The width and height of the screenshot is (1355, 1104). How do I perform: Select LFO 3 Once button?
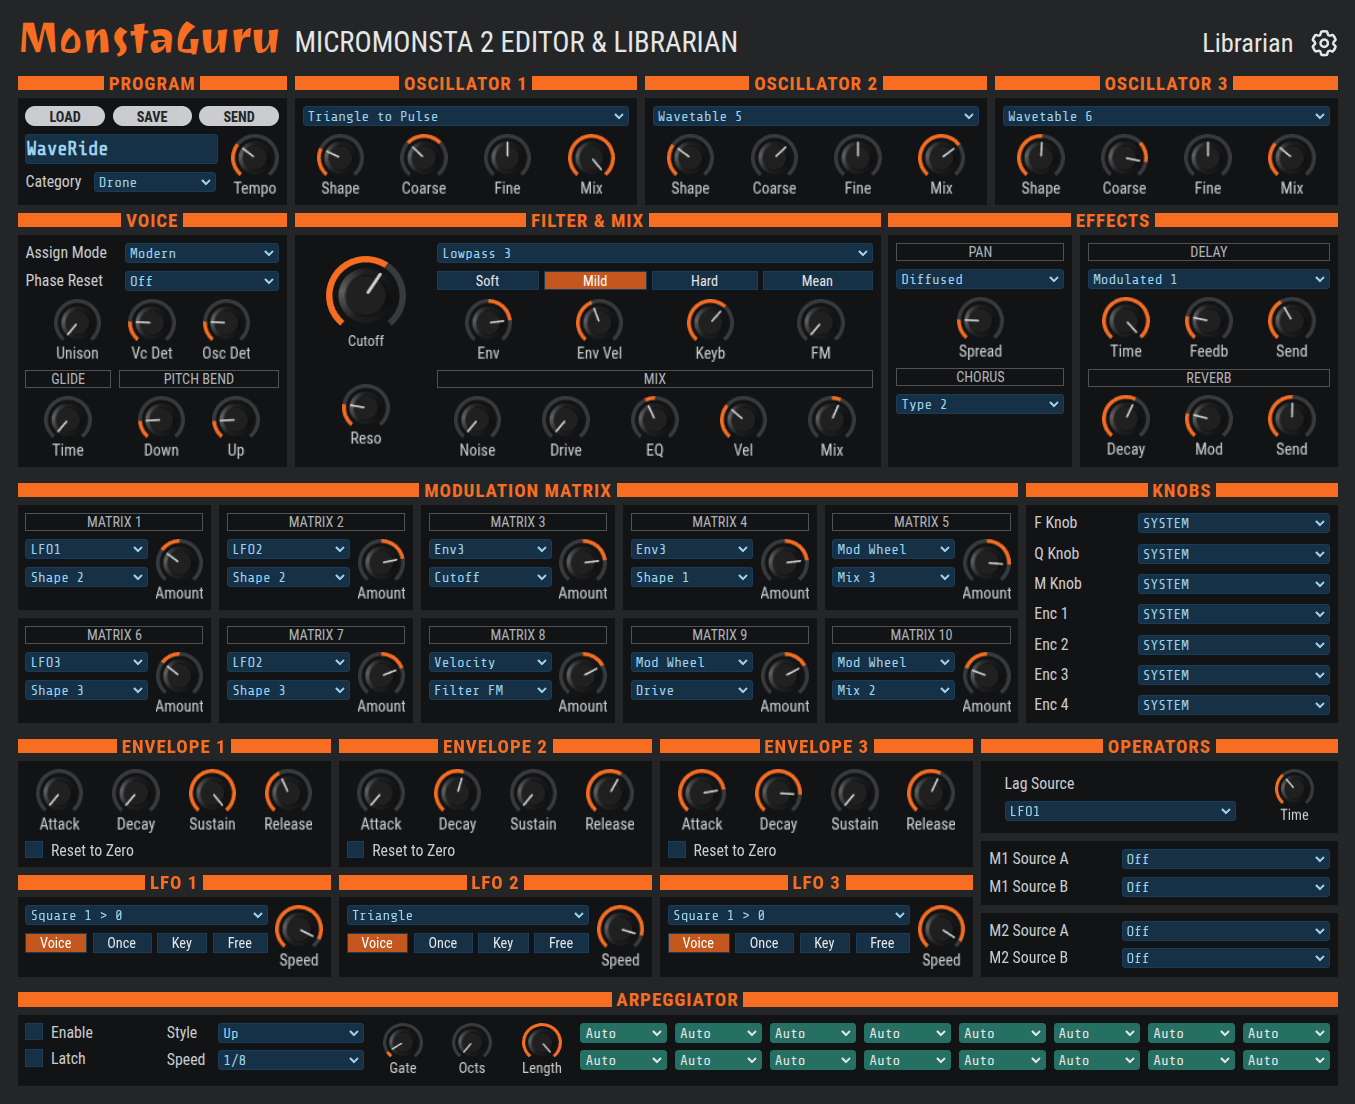(x=764, y=943)
